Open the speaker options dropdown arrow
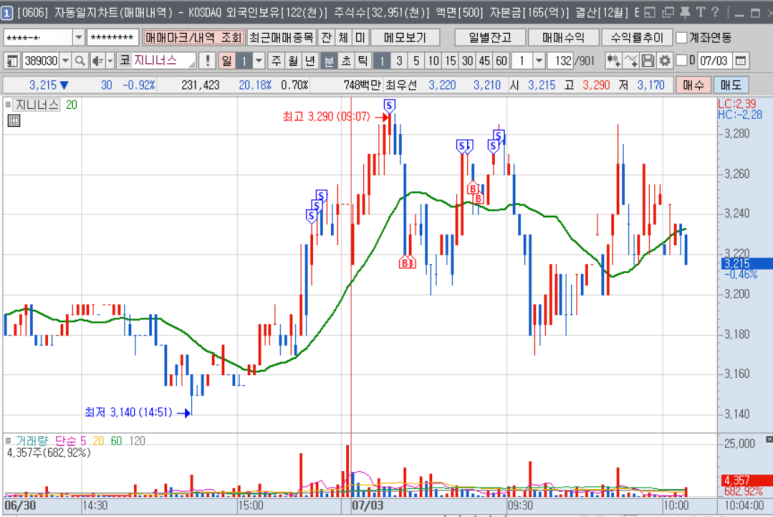773x517 pixels. (110, 61)
